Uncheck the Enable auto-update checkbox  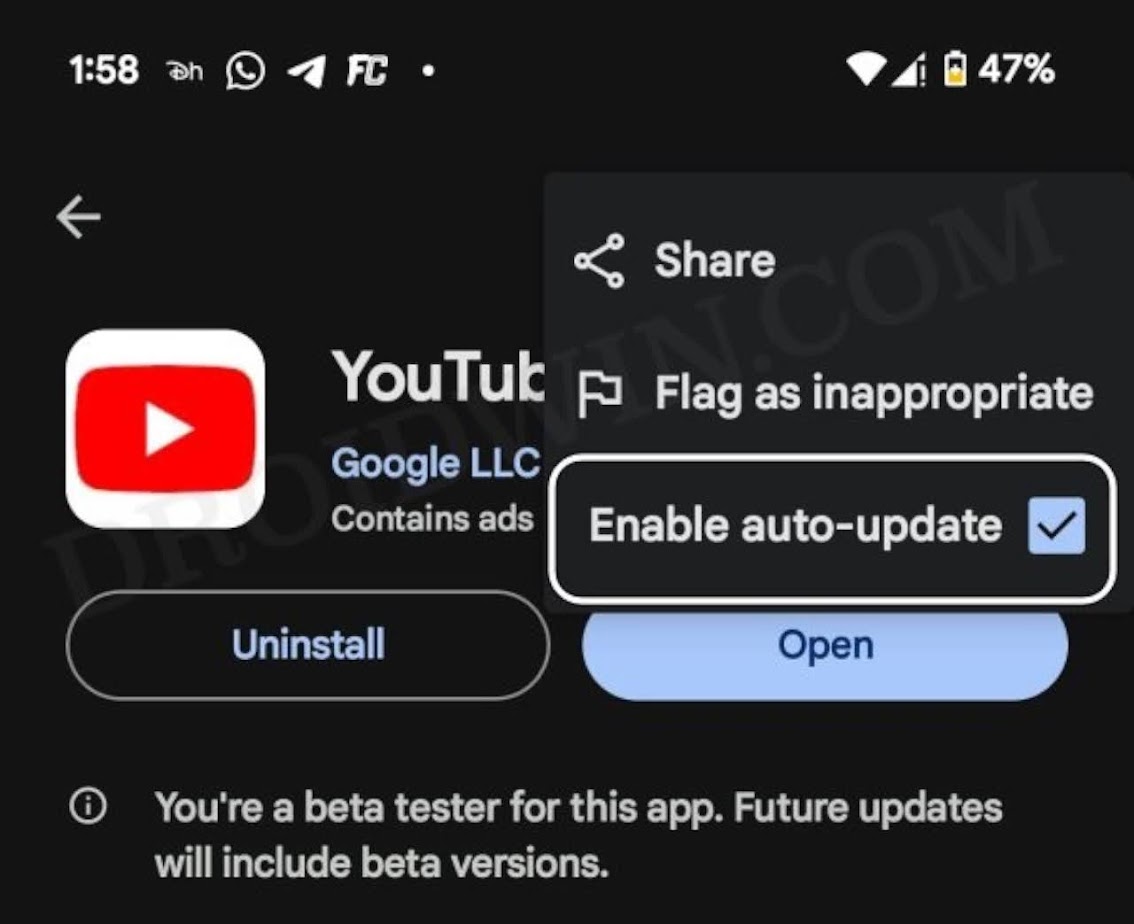coord(1057,526)
